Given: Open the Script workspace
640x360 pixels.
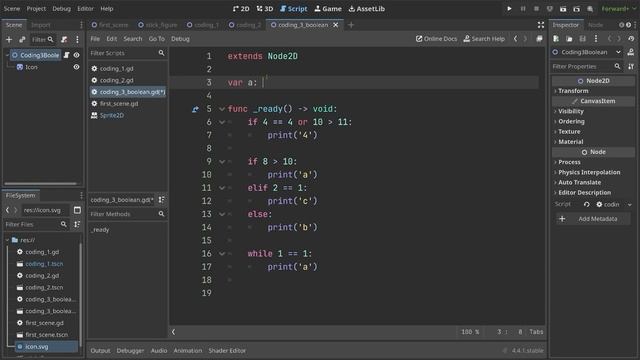Looking at the screenshot, I should (x=293, y=9).
